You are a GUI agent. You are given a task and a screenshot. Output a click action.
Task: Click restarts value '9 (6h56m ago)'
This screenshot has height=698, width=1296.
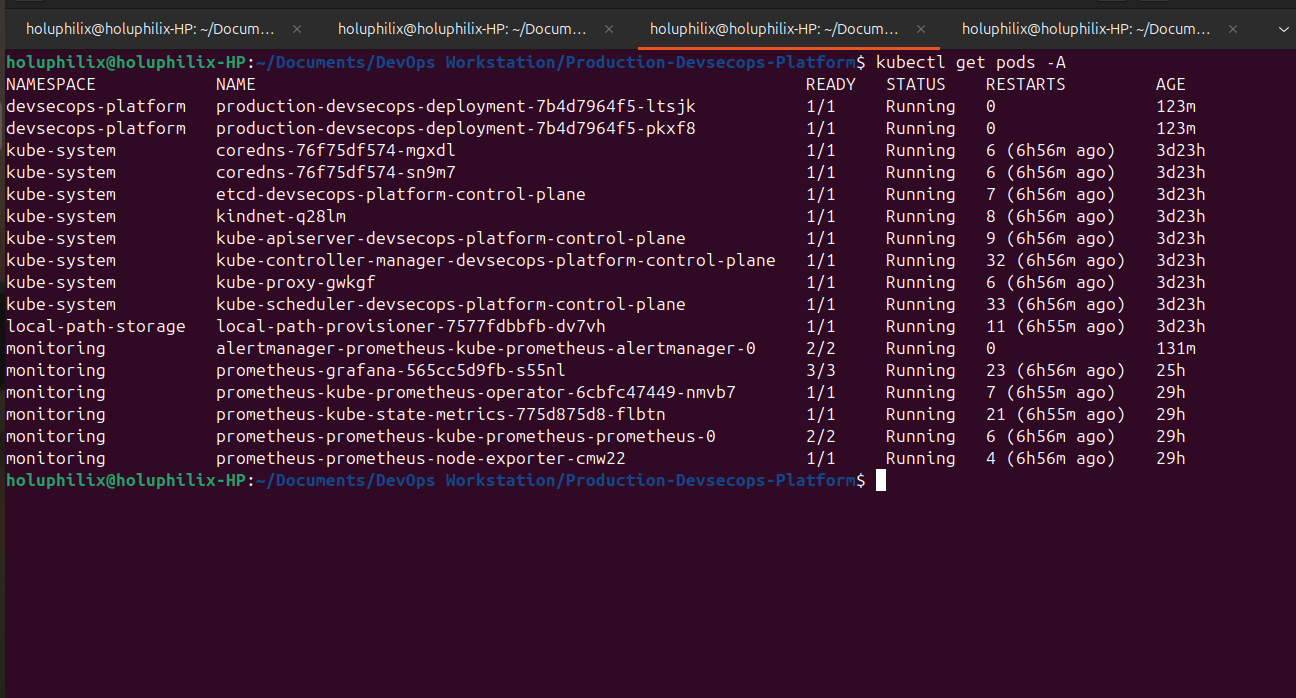[1051, 238]
